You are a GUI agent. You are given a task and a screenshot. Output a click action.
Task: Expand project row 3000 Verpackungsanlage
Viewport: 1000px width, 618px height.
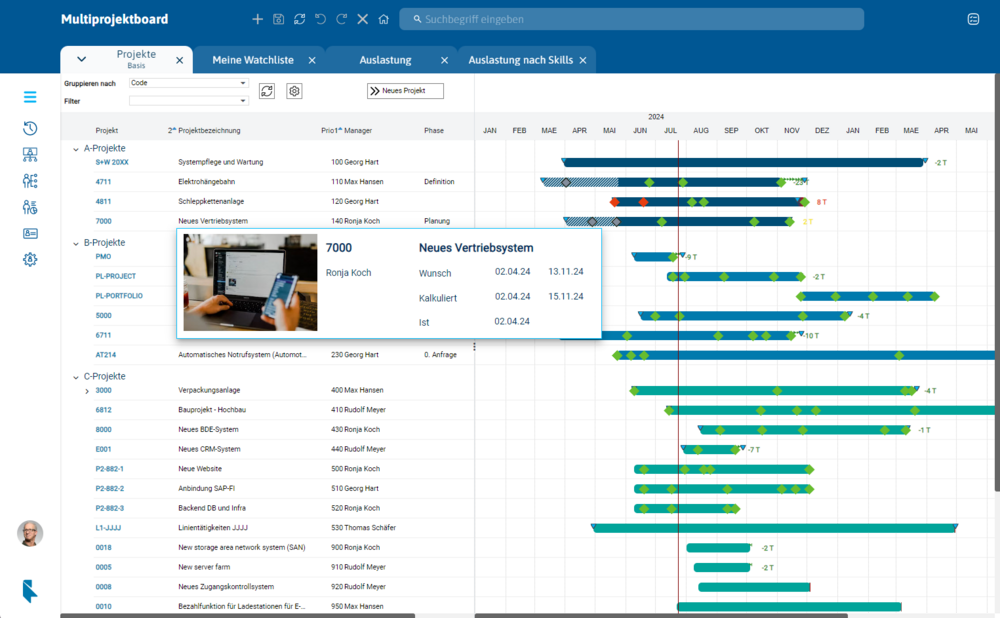click(x=87, y=391)
